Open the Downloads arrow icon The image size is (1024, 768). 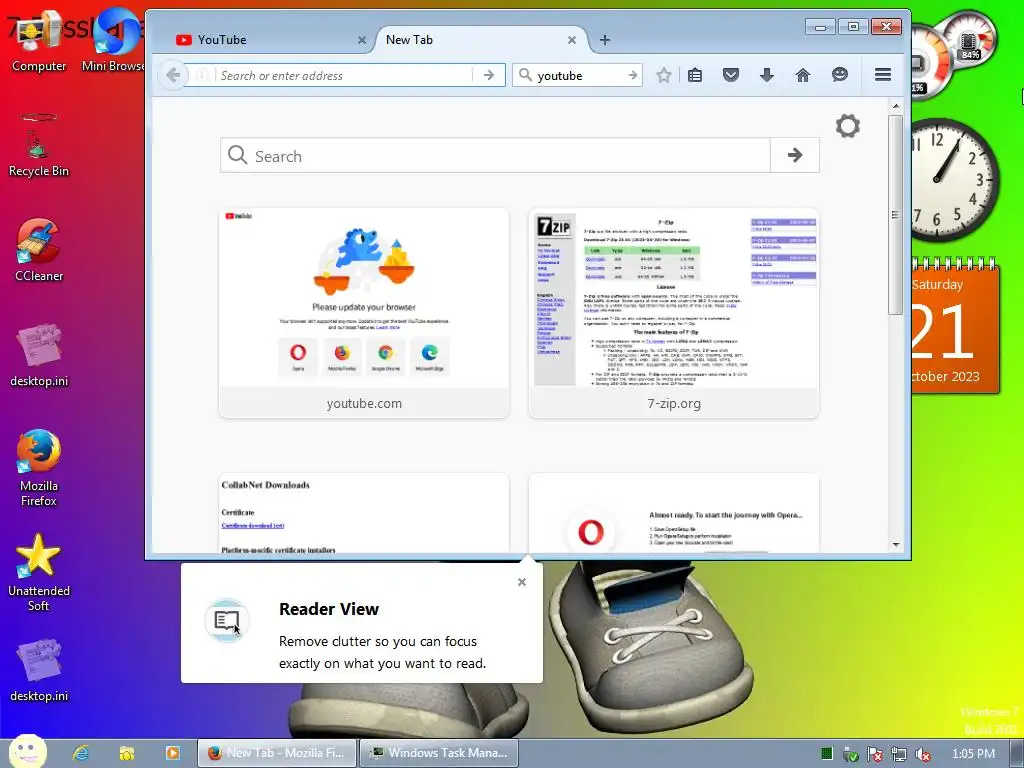pos(767,75)
